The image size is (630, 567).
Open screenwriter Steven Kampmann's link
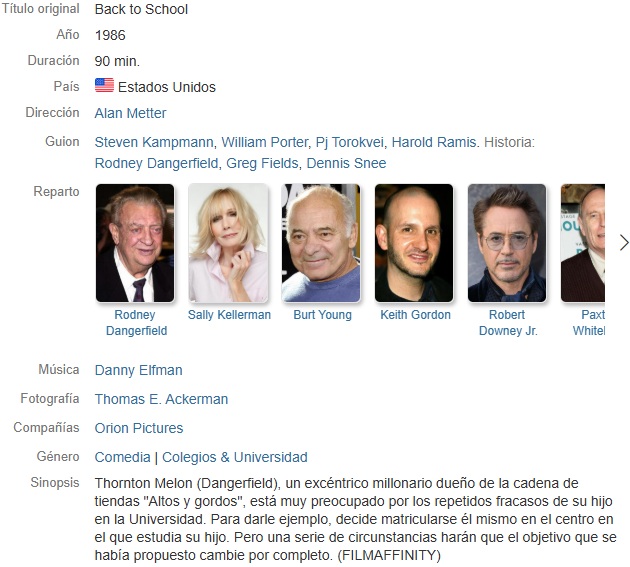click(x=154, y=142)
